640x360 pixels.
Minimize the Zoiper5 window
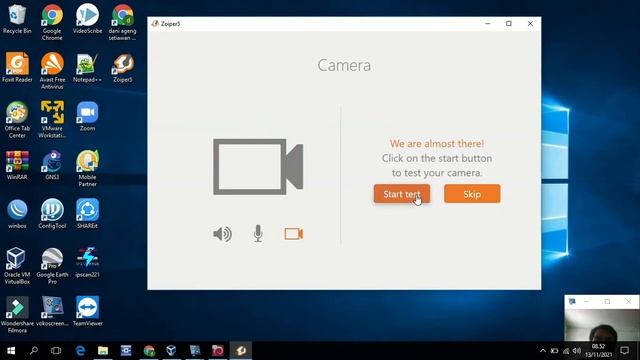tap(487, 24)
